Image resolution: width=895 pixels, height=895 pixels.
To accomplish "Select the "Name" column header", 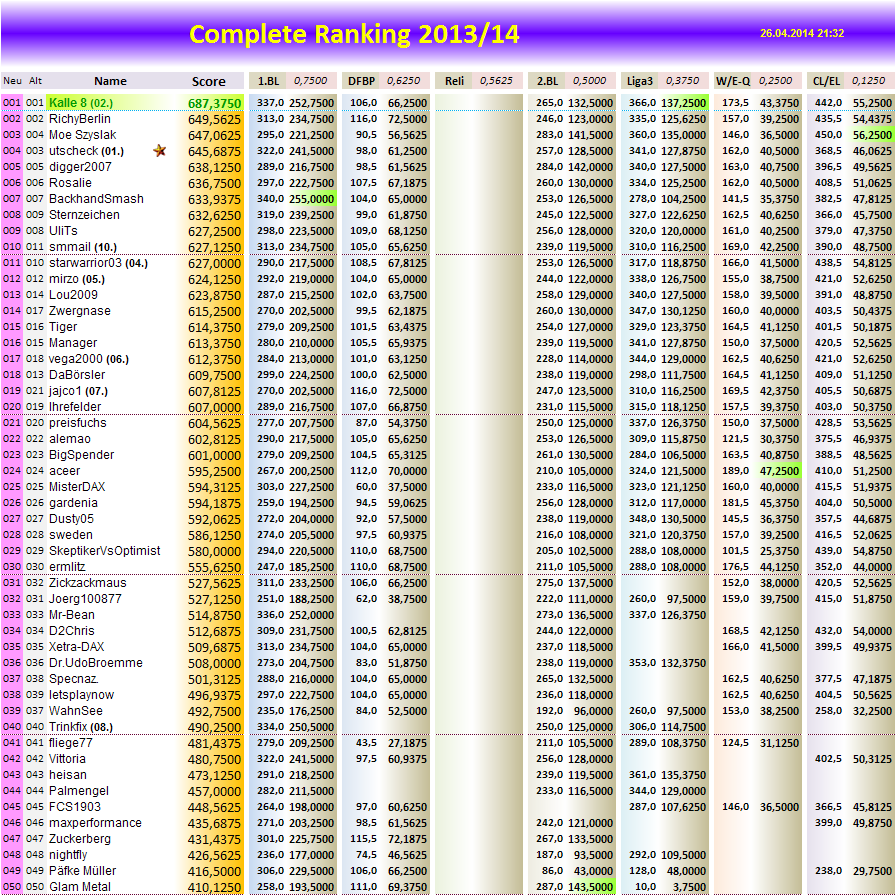I will click(110, 81).
